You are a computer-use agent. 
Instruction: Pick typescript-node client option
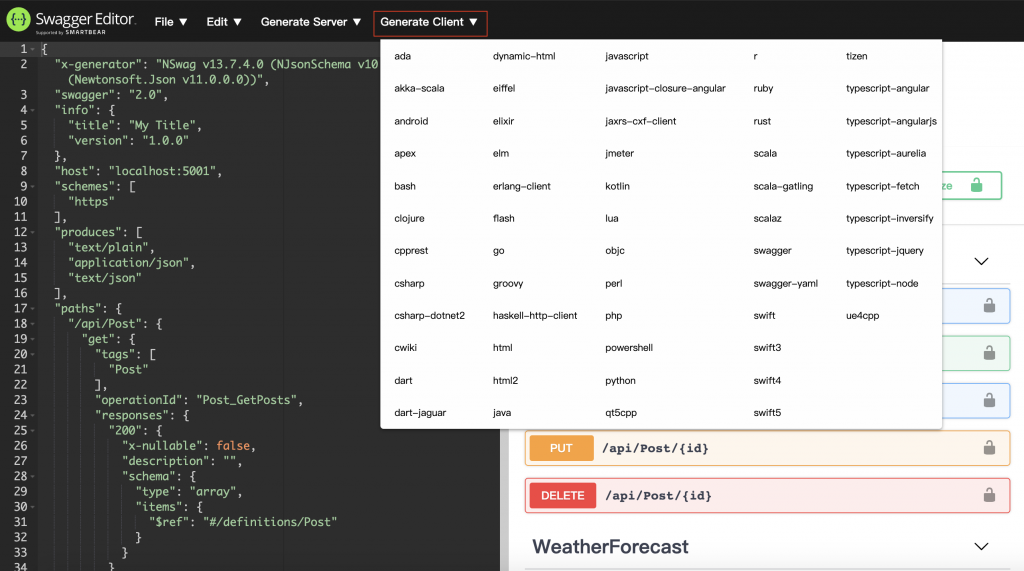(x=882, y=284)
